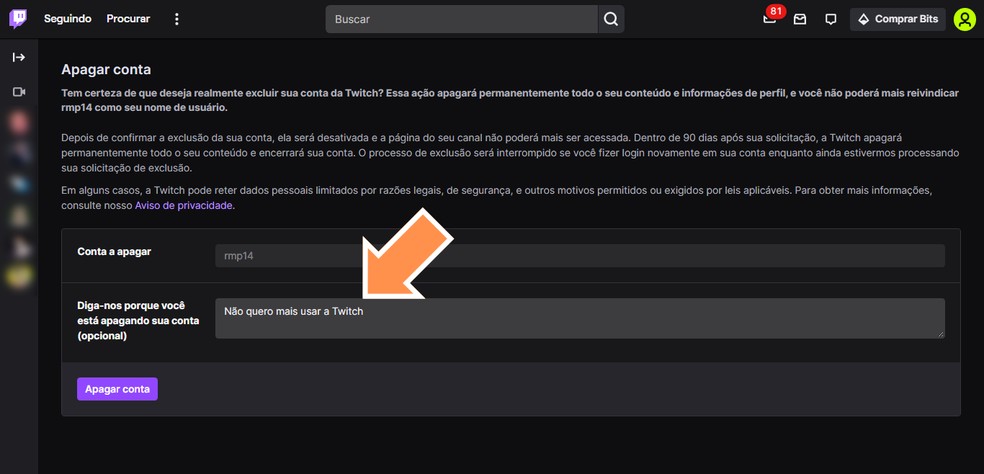984x474 pixels.
Task: Go to the Seguindo tab
Action: [68, 19]
